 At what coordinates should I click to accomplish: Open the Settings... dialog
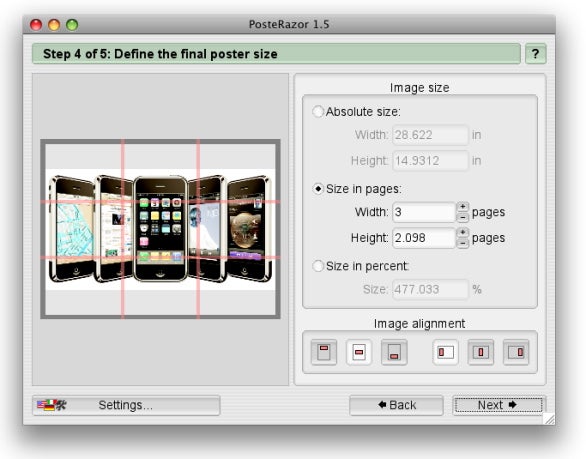tap(126, 405)
